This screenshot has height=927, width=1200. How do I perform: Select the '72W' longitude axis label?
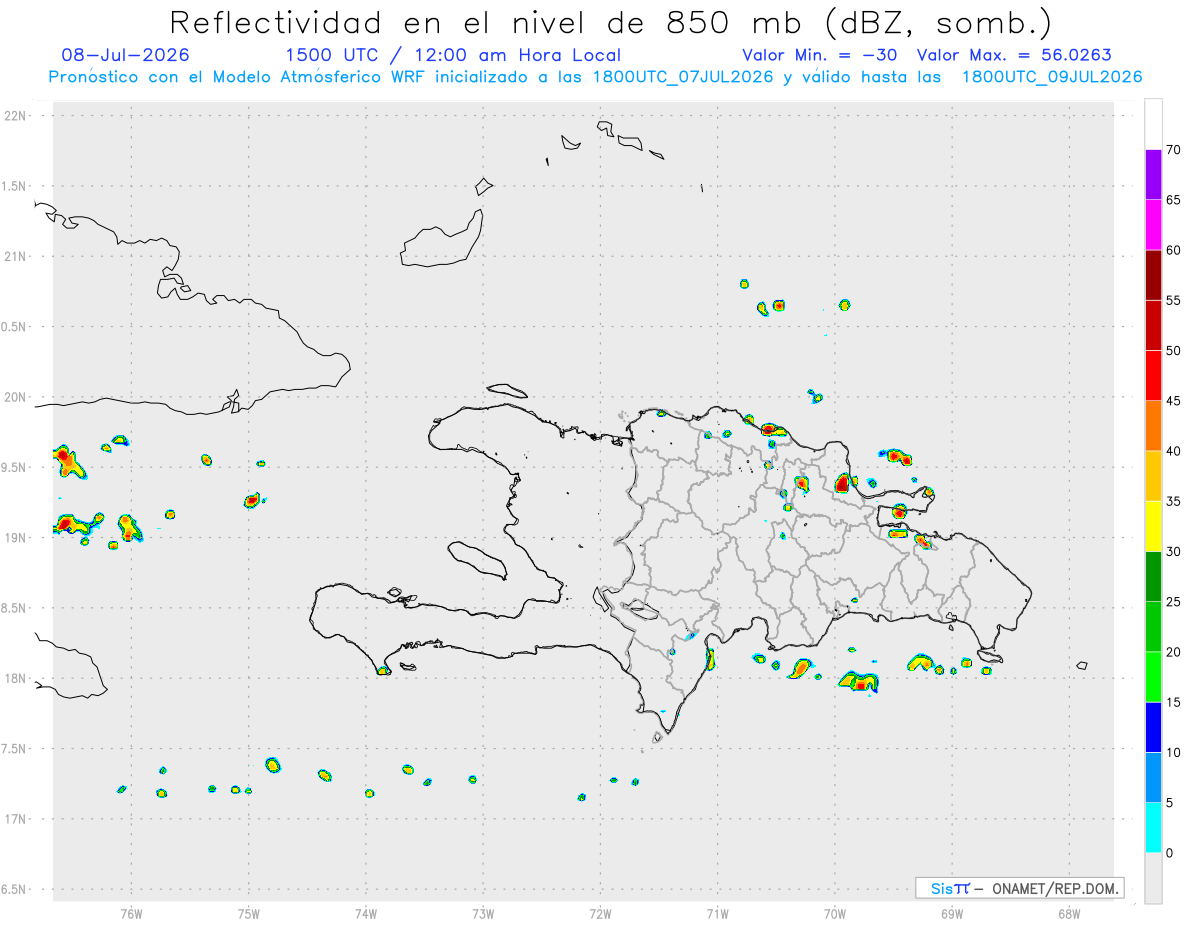(x=601, y=913)
